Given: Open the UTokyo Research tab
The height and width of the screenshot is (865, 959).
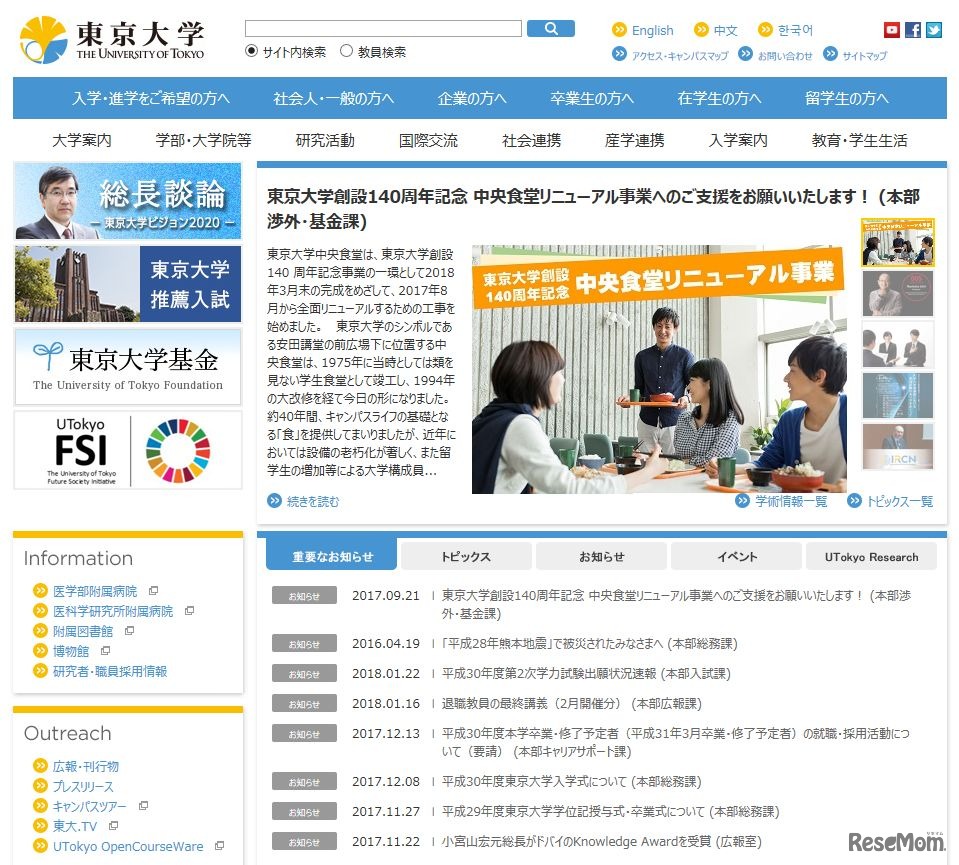Looking at the screenshot, I should pos(870,557).
